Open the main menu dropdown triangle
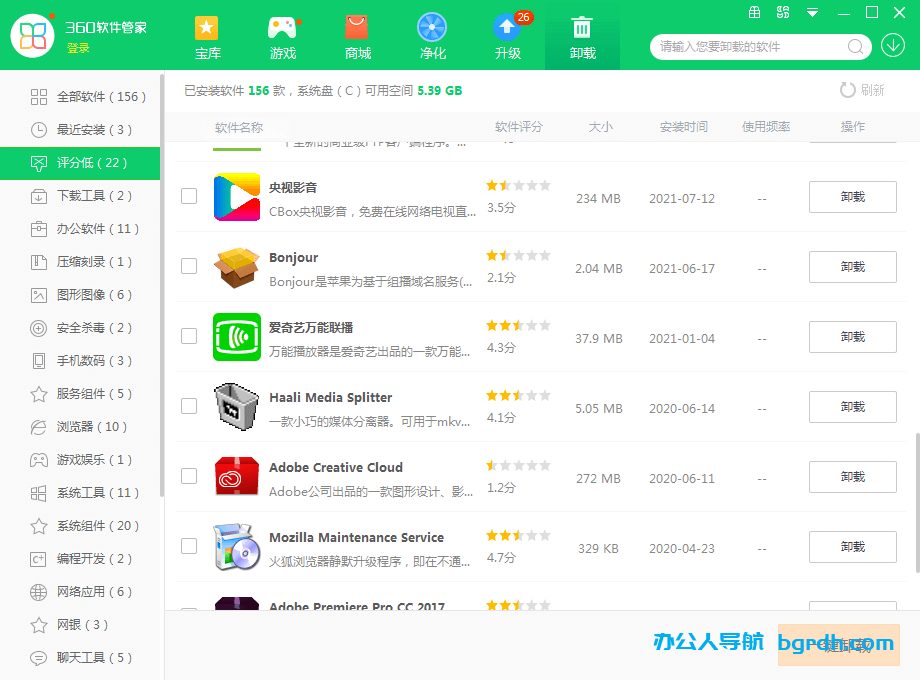The width and height of the screenshot is (920, 680). [812, 13]
